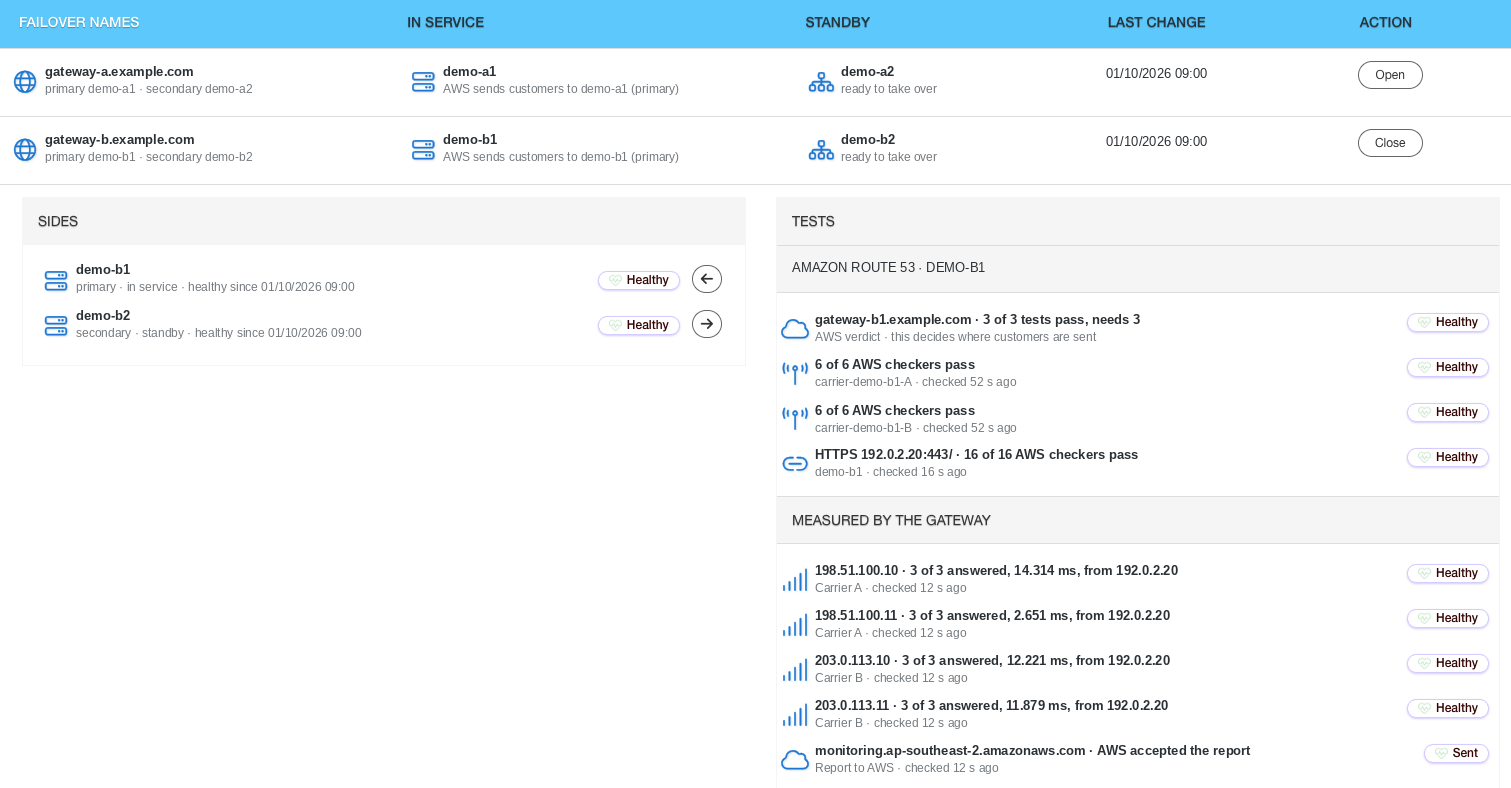Screen dimensions: 1511x788
Task: Select the gateway-a.example.com name text
Action: [119, 72]
